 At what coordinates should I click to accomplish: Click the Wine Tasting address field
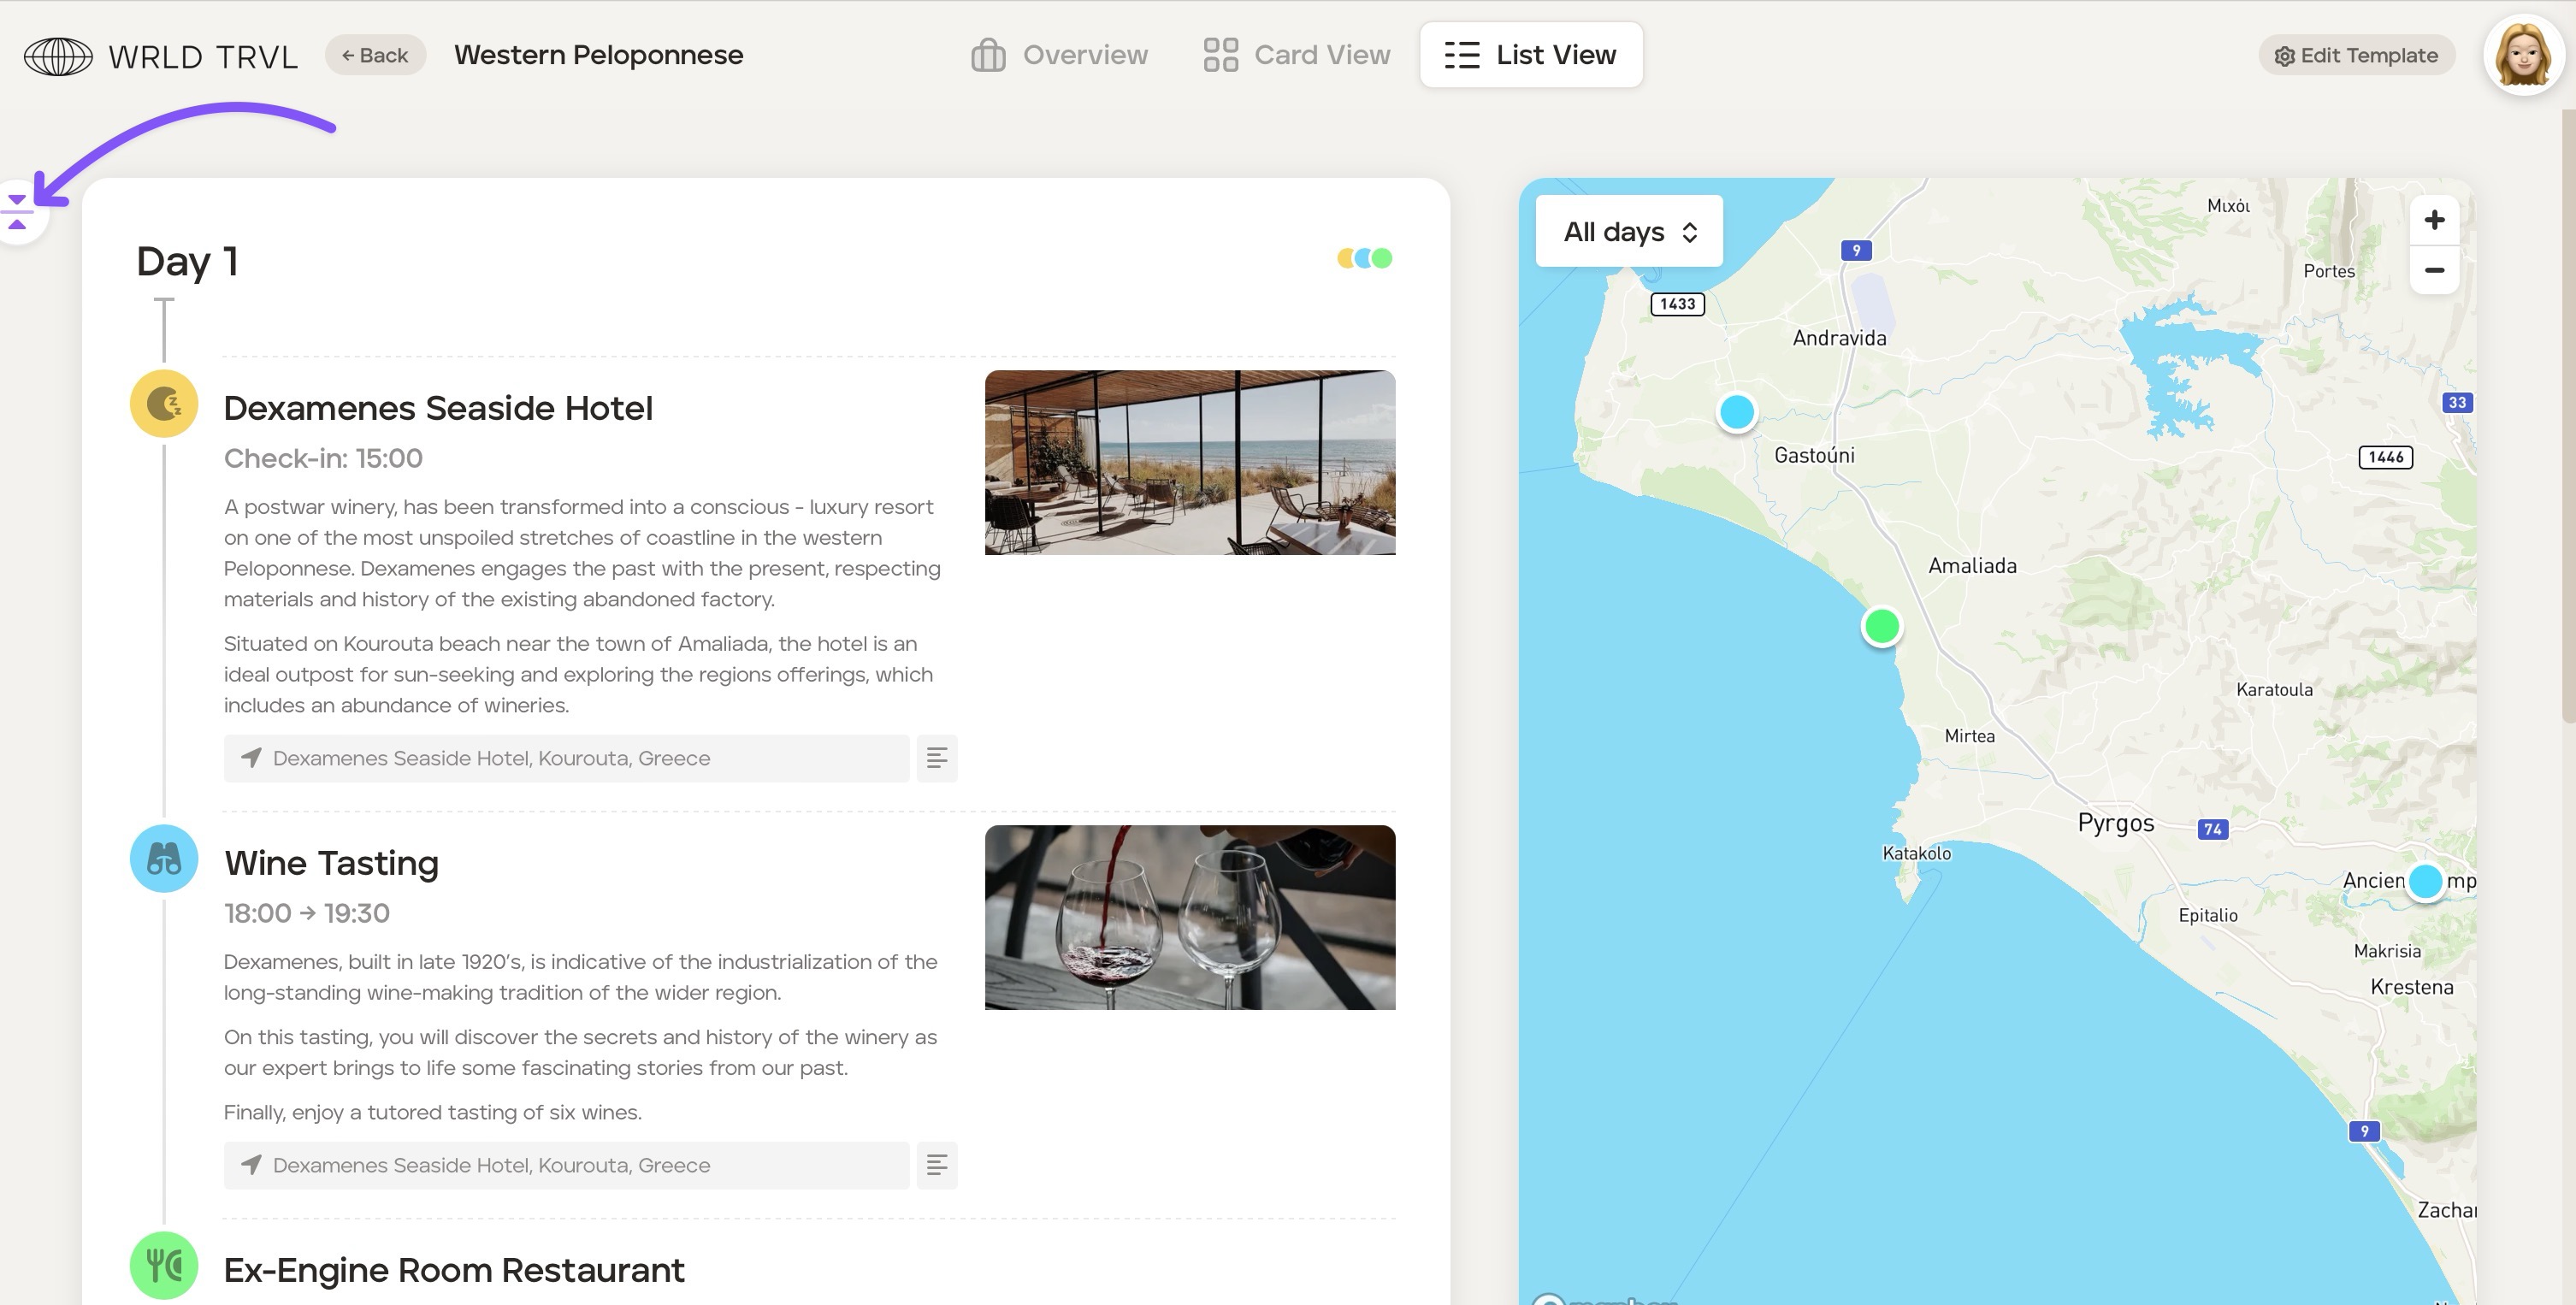point(566,1165)
